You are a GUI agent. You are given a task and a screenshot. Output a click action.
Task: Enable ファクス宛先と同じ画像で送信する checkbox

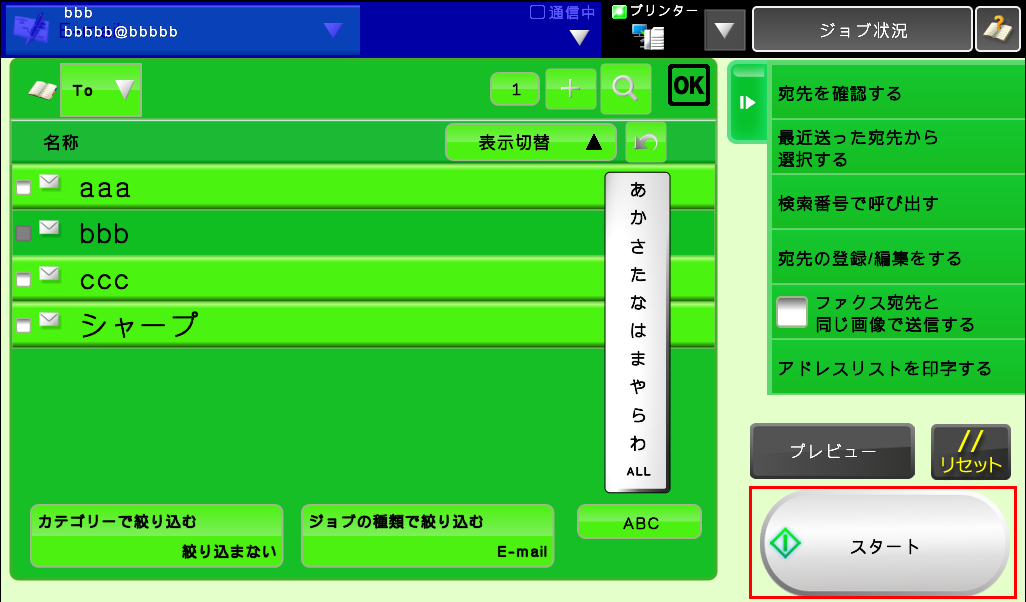point(792,313)
